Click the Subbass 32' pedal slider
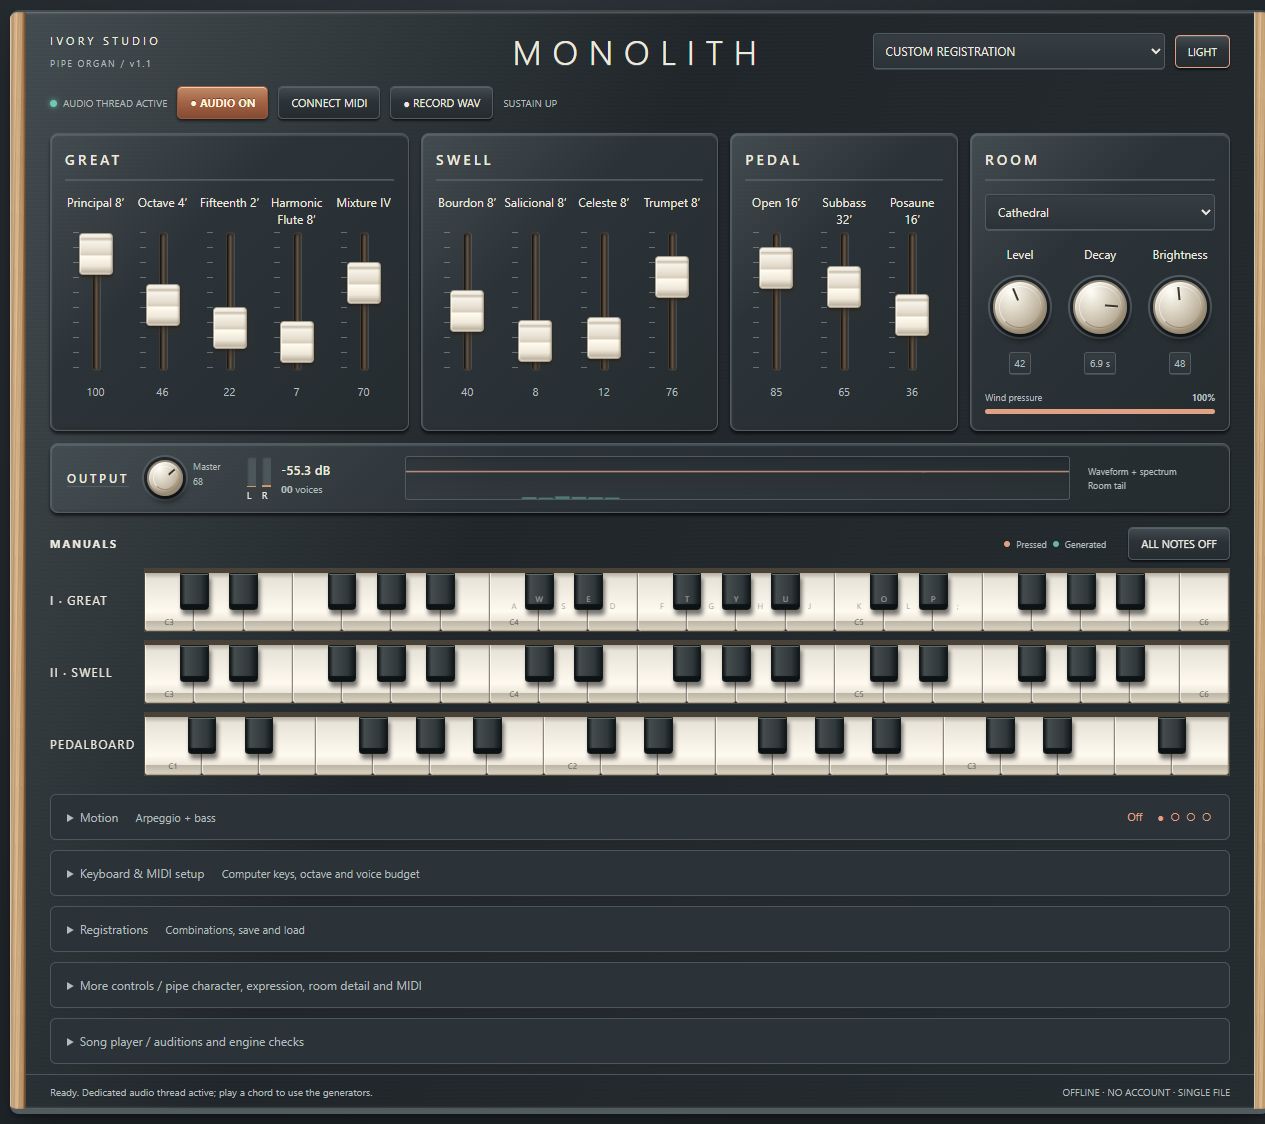Screen dimensions: 1265x1124 coord(844,287)
